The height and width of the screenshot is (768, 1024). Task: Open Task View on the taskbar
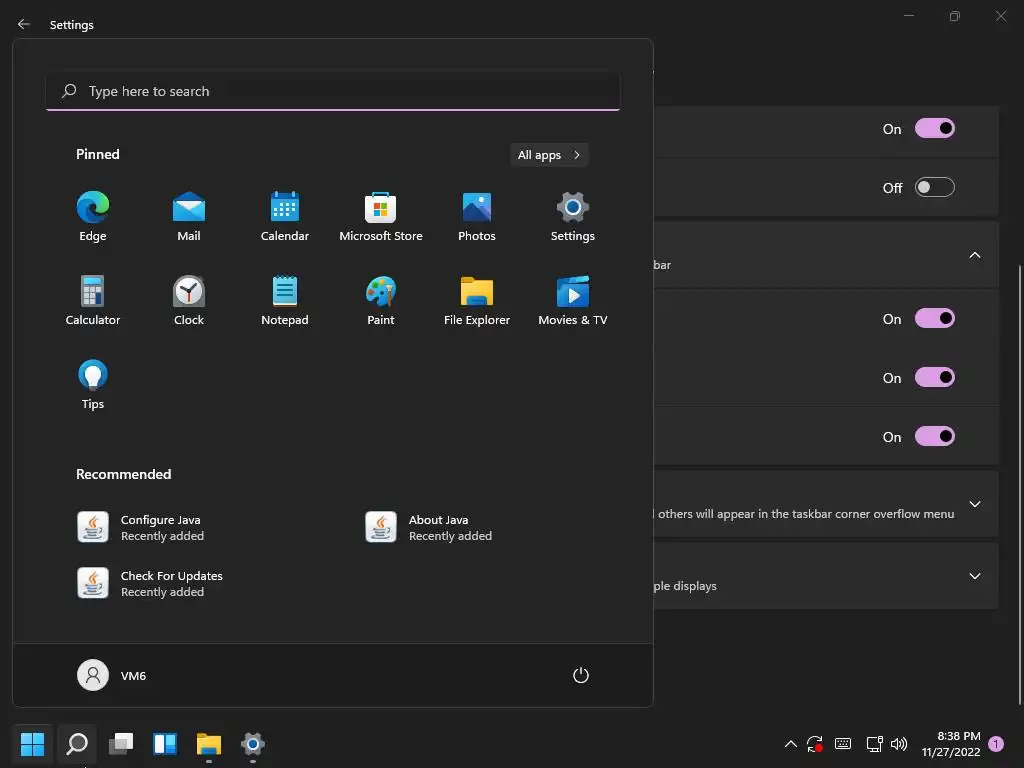point(121,743)
